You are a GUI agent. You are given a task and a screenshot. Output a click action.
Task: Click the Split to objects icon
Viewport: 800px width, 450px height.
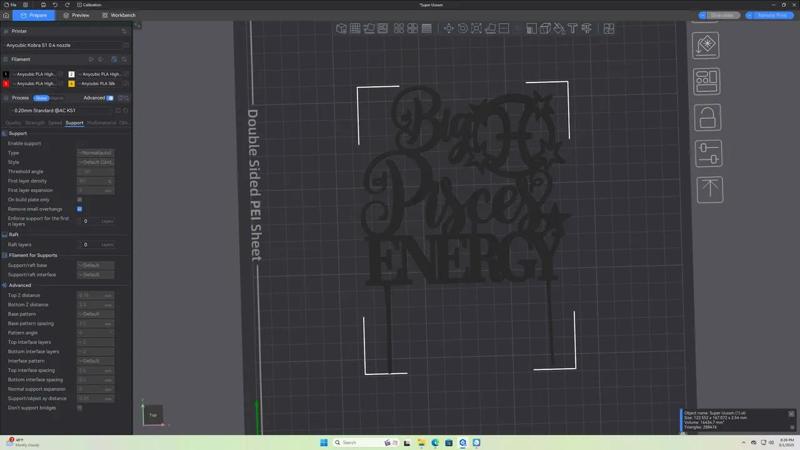(398, 29)
